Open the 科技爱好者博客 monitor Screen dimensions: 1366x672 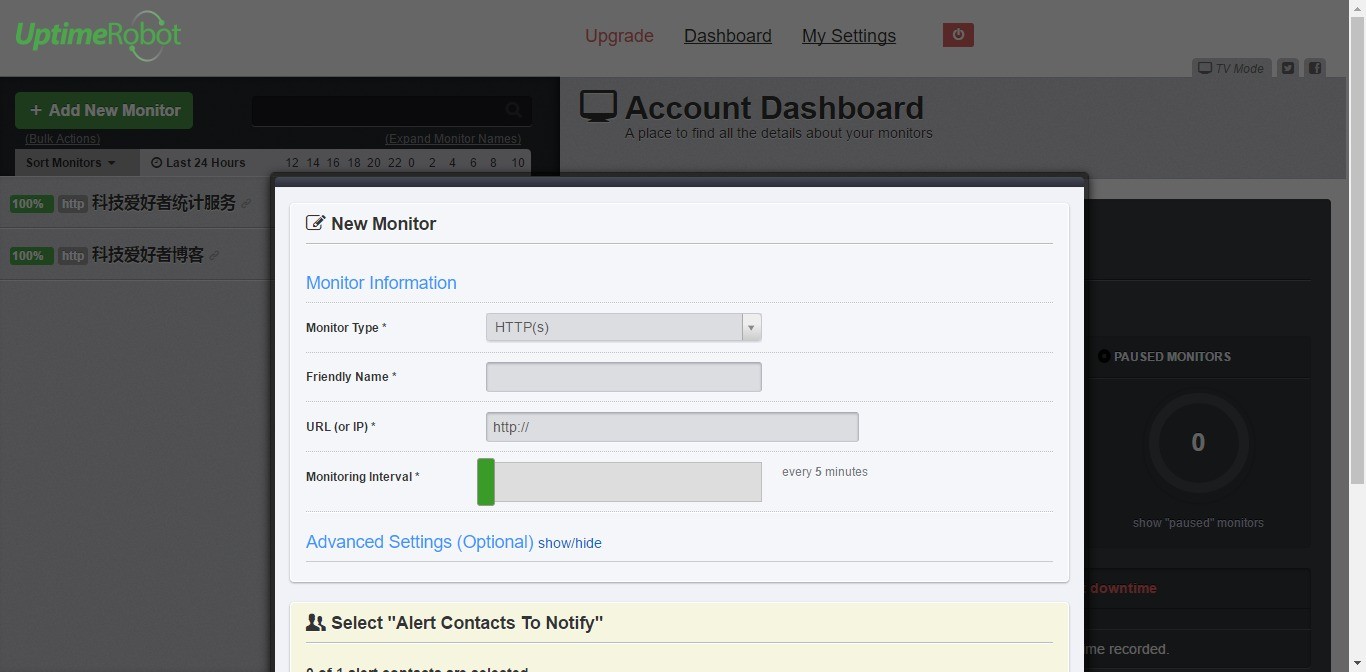148,255
